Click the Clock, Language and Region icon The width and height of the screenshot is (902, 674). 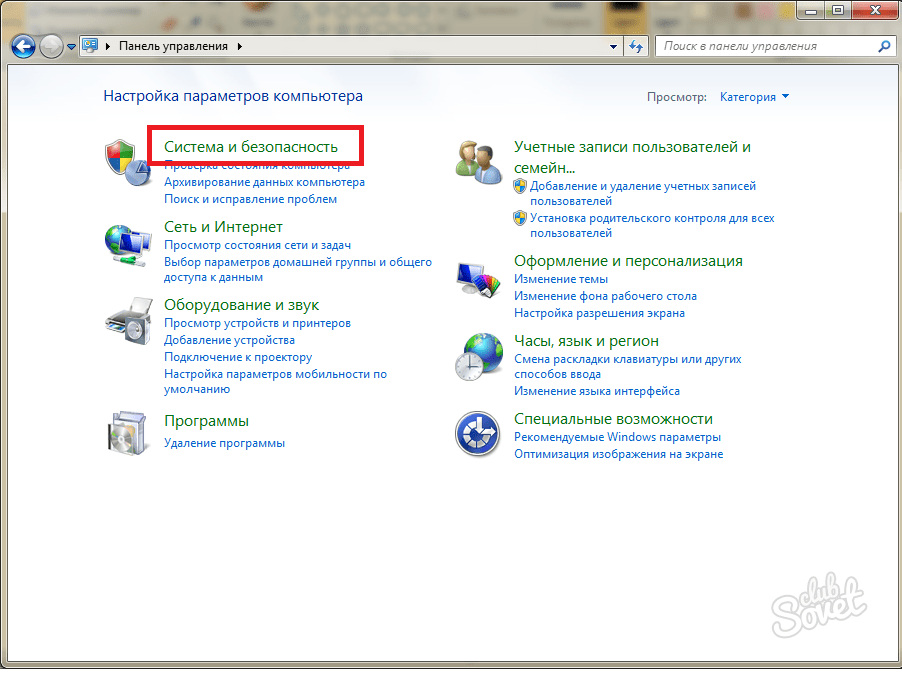coord(477,357)
